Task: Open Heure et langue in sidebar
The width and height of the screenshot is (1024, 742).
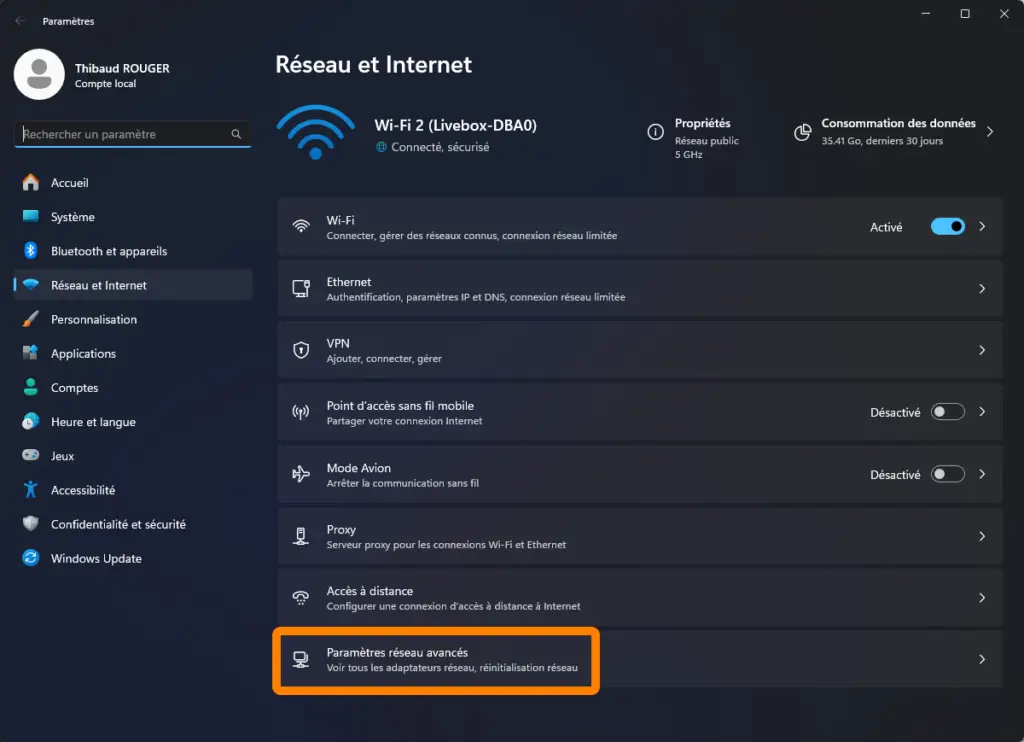Action: coord(133,421)
